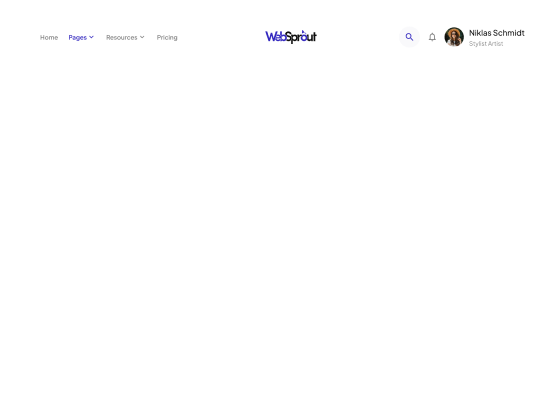This screenshot has height=400, width=560.
Task: Tap the round search button background
Action: (x=409, y=37)
